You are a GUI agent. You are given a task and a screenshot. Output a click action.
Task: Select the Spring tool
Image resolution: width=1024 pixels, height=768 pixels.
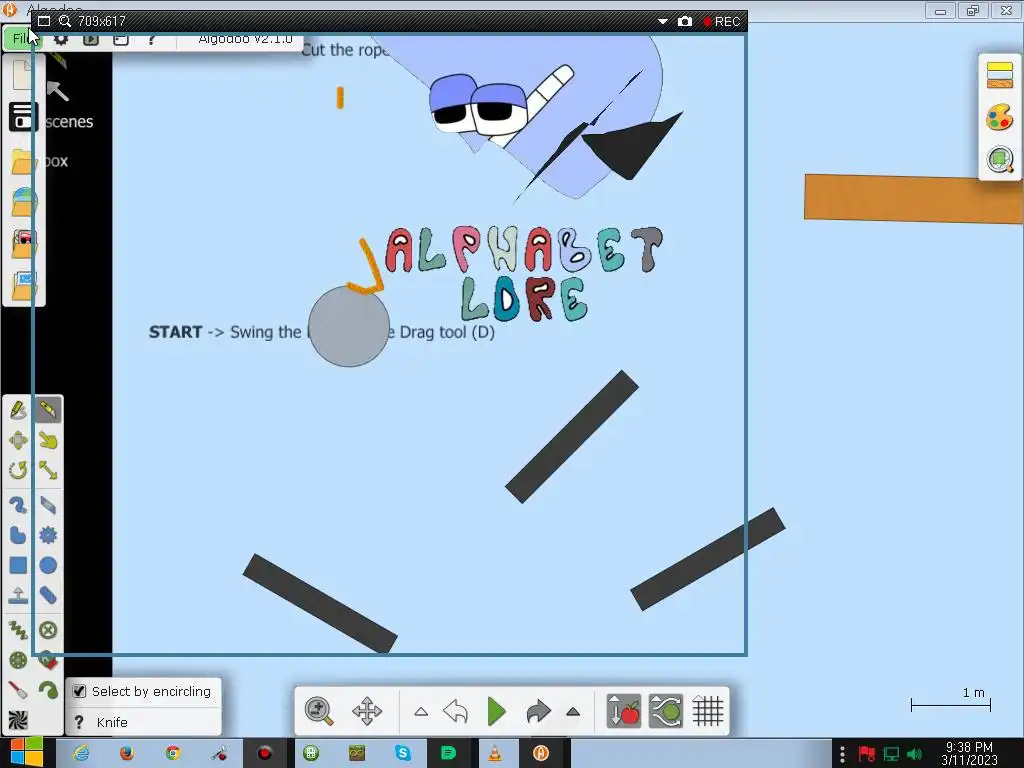click(x=18, y=630)
